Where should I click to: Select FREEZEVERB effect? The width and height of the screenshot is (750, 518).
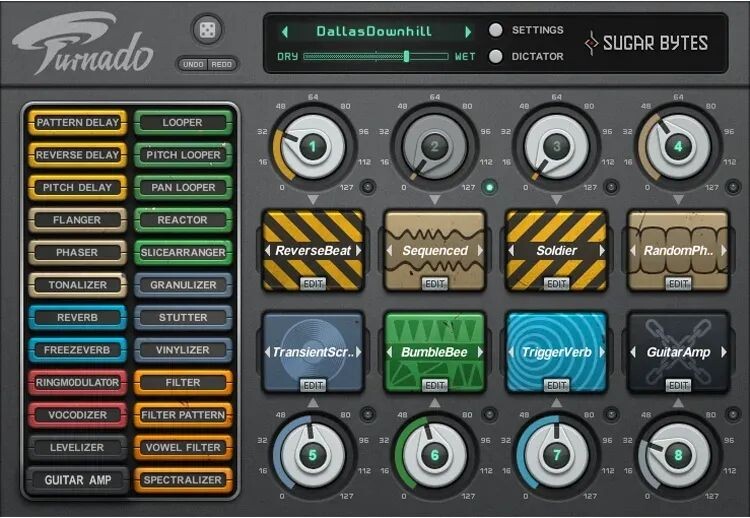pyautogui.click(x=77, y=350)
